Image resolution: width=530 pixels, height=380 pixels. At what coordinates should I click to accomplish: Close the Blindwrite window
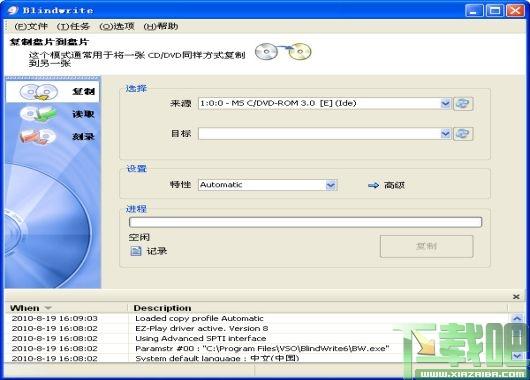point(515,10)
